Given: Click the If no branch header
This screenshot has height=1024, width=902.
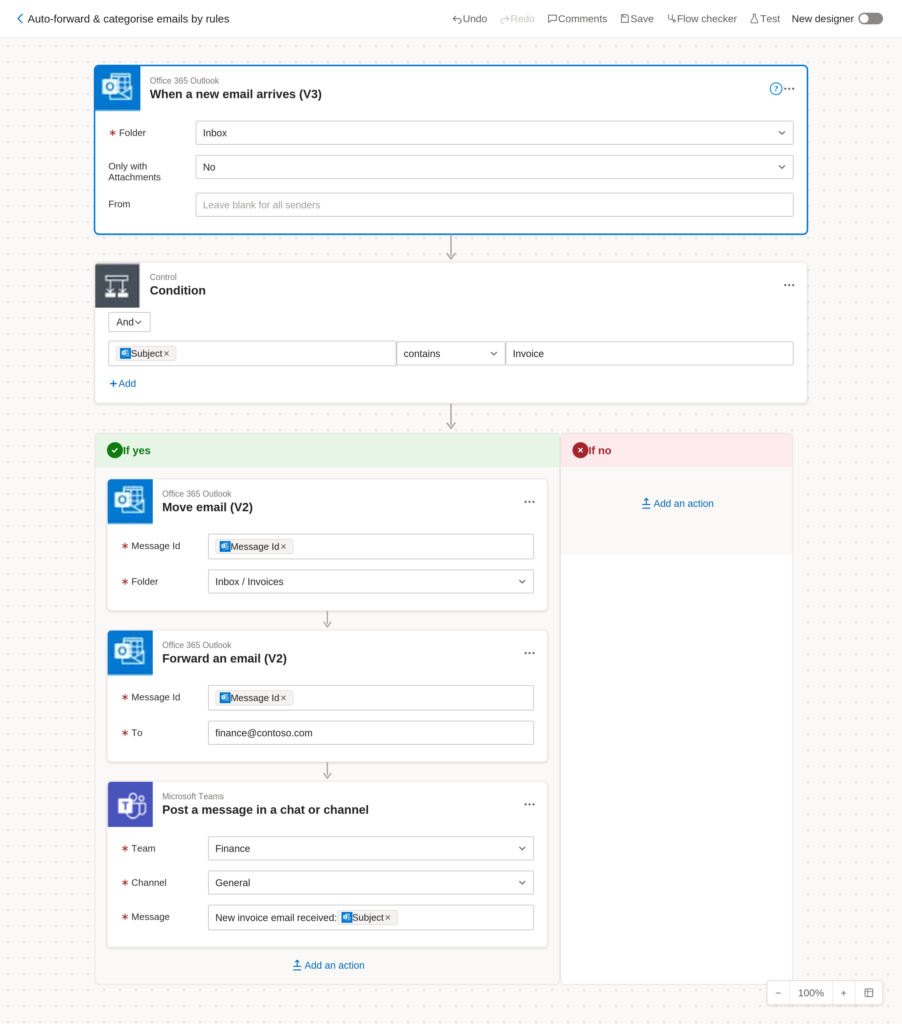Looking at the screenshot, I should [x=677, y=450].
